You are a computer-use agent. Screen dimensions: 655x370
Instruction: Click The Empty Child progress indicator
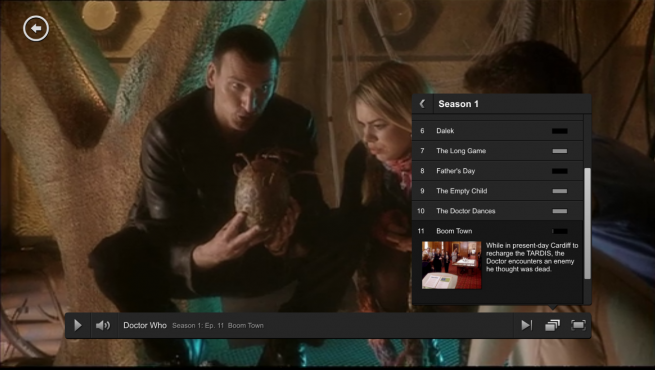(559, 191)
